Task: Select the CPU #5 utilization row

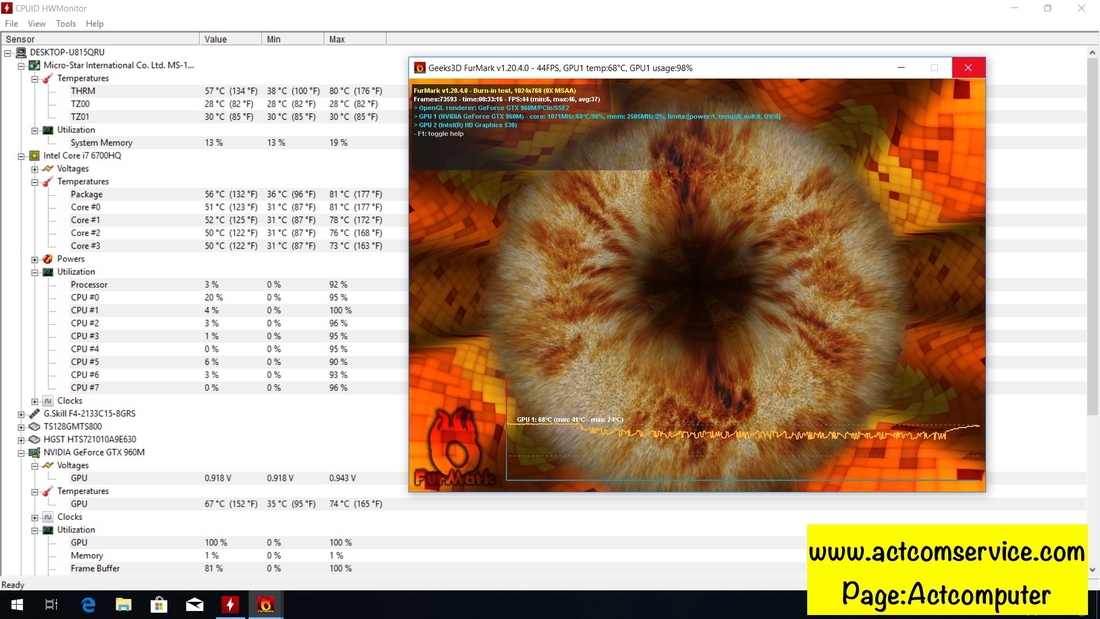Action: point(544,362)
